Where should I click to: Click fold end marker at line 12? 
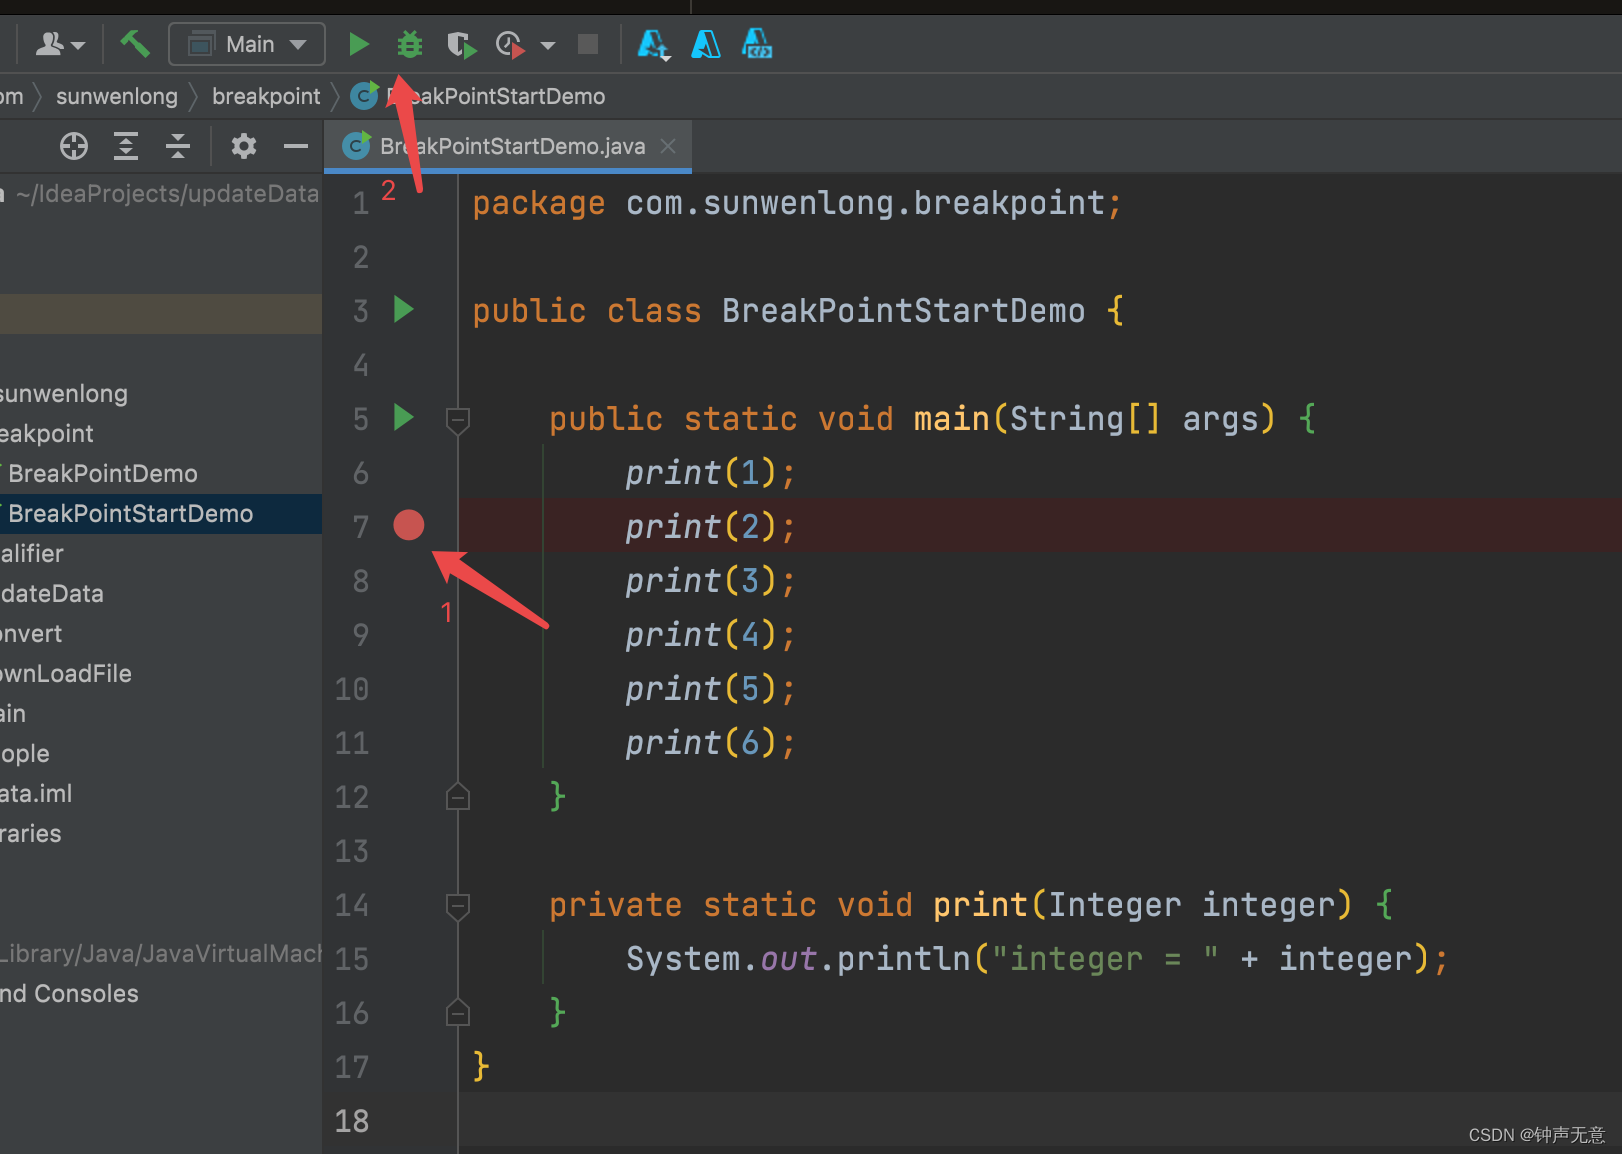pos(458,796)
